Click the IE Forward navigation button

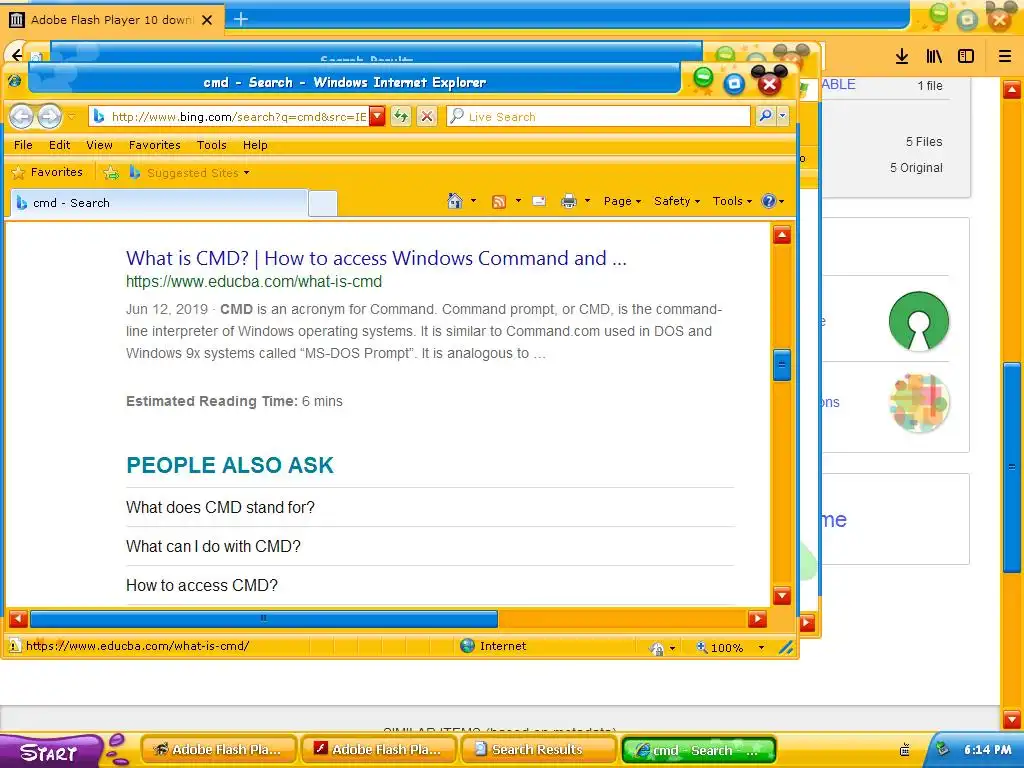coord(49,117)
